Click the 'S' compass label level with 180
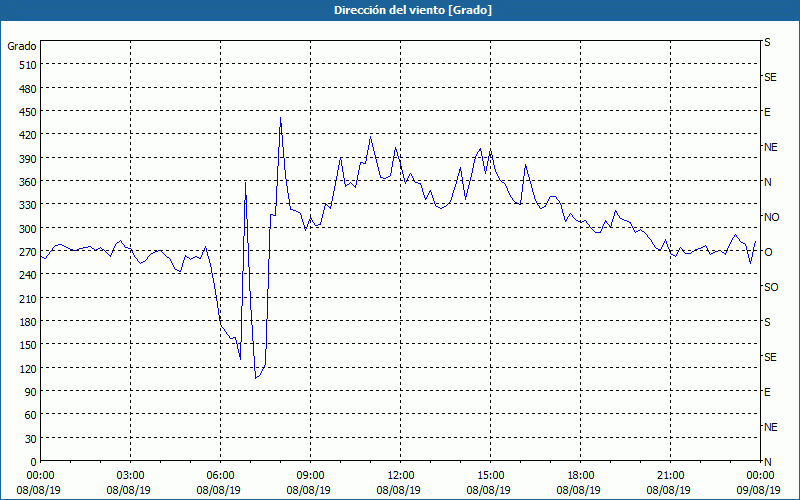Screen dimensions: 800x500 pyautogui.click(x=767, y=322)
